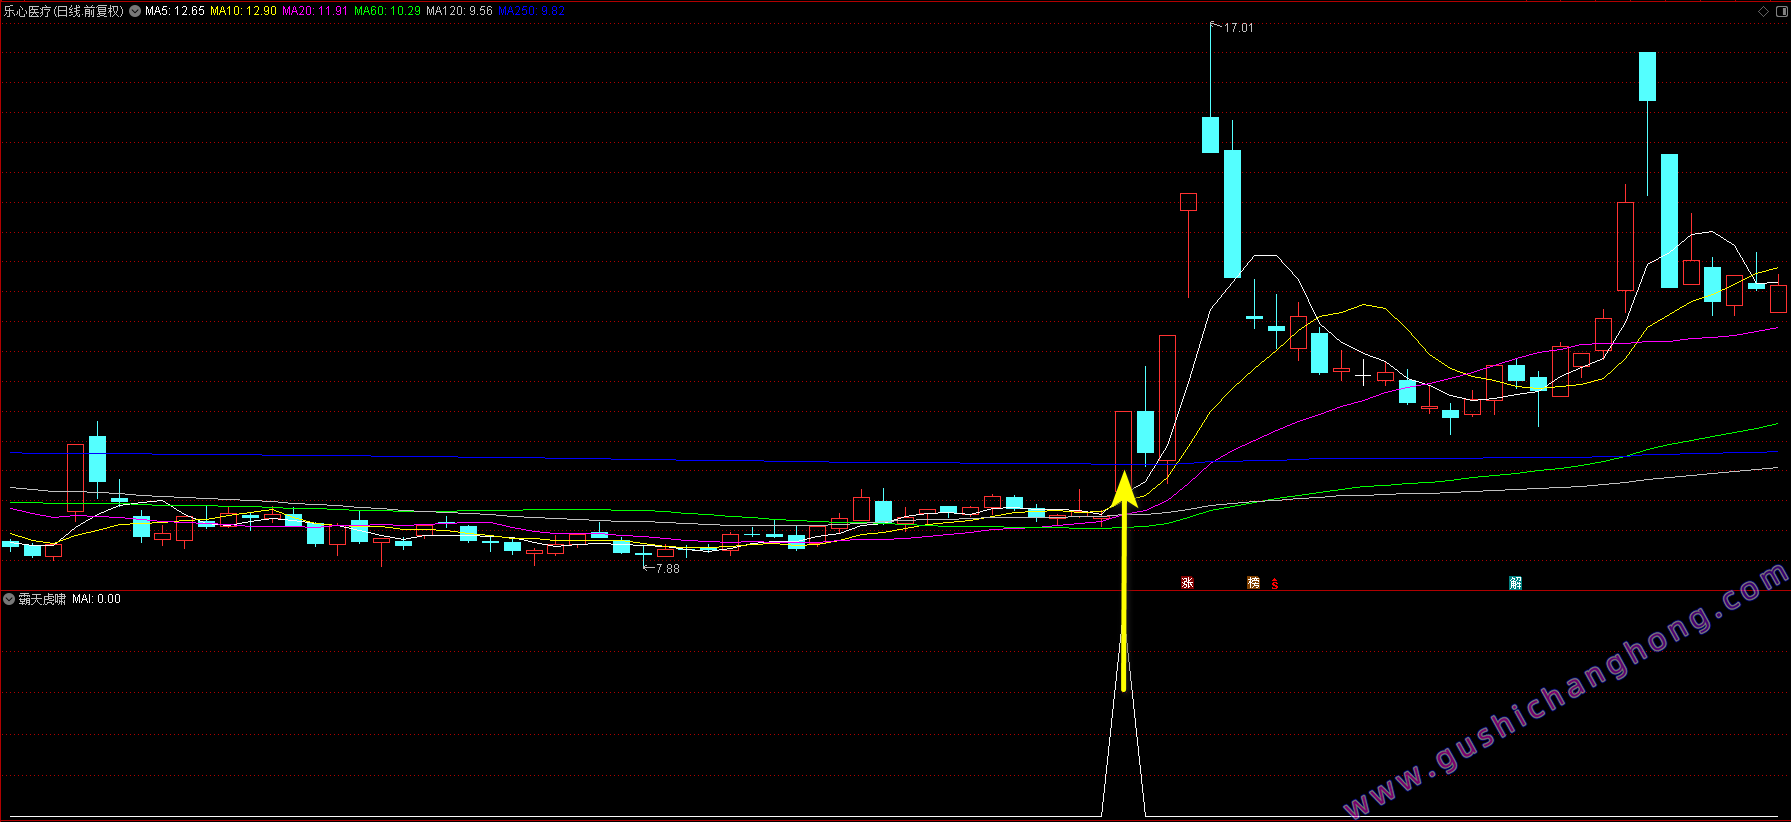The image size is (1791, 822).
Task: Select the magenta MA20: 11.91 label
Action: click(x=315, y=11)
